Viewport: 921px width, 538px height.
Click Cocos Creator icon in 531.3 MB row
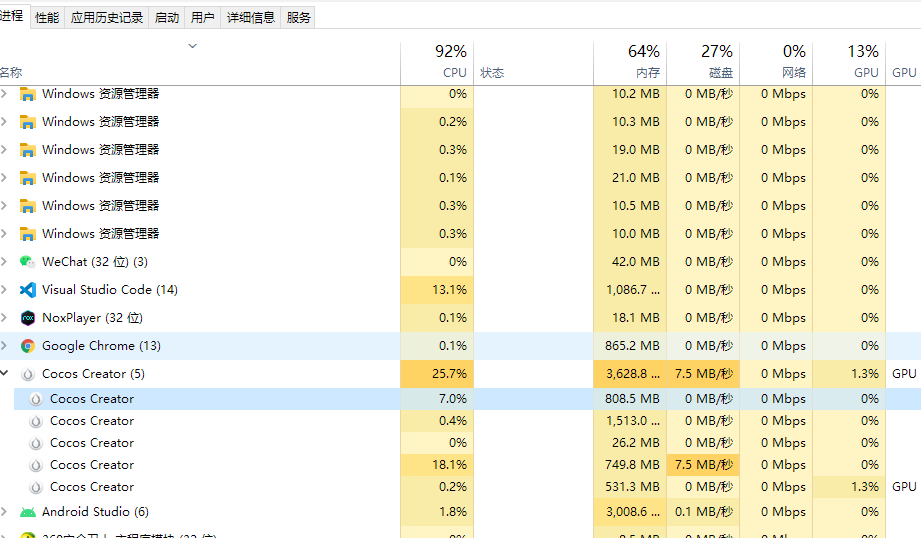click(x=36, y=487)
